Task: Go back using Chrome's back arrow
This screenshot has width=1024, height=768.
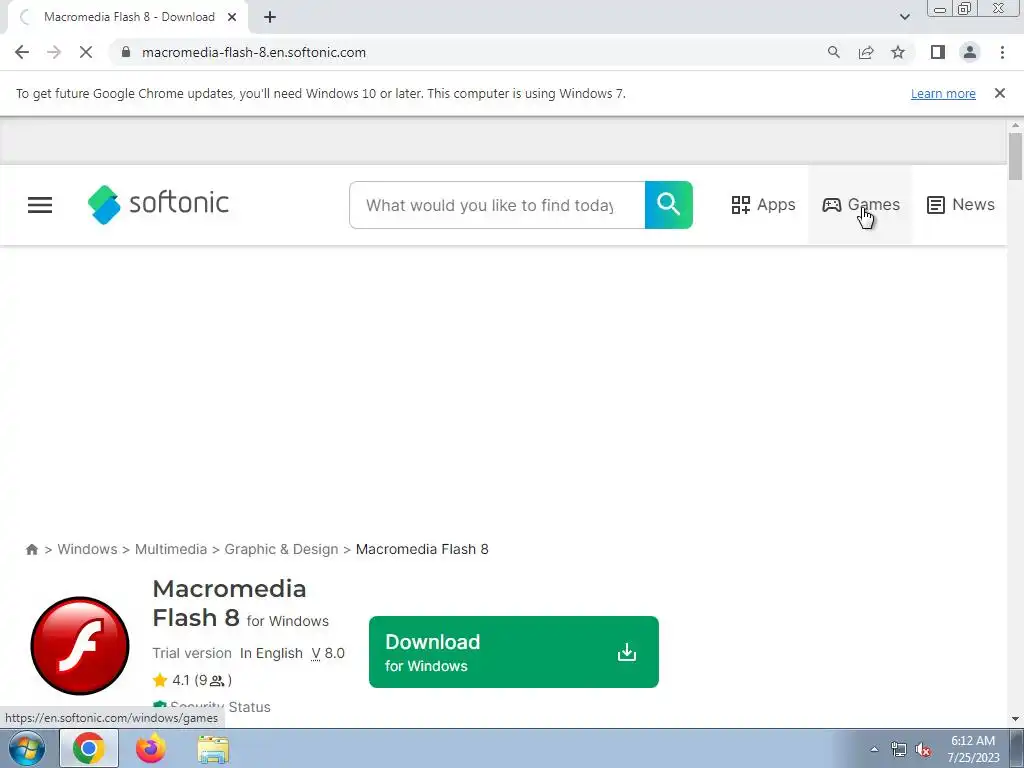Action: 22,52
